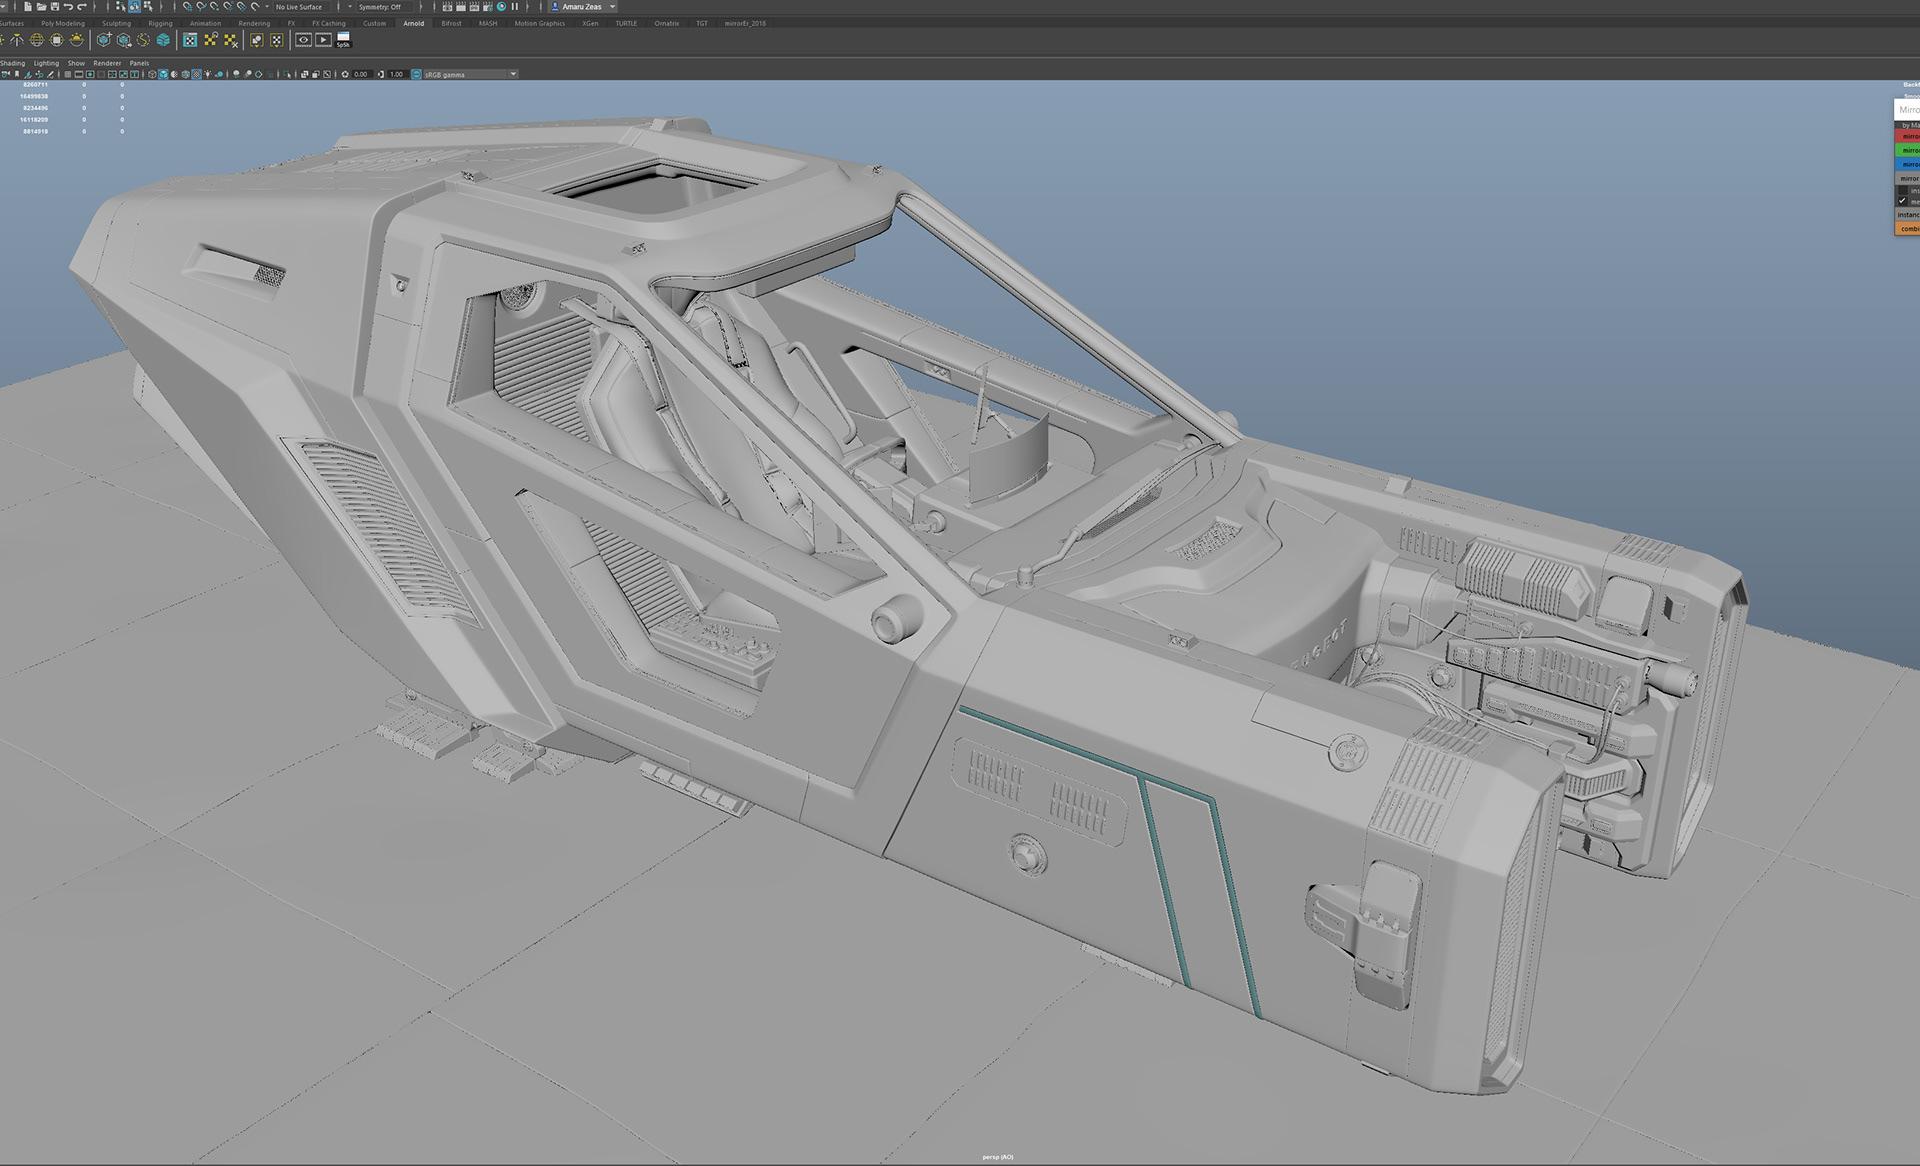1920x1166 pixels.
Task: Create Arnold skydome light from shelf
Action: click(37, 40)
